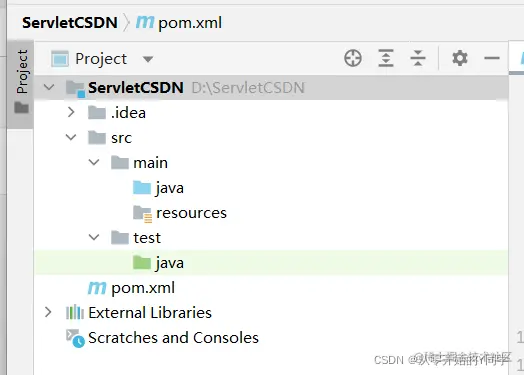Expand the .idea folder chevron
The width and height of the screenshot is (524, 375).
coord(71,112)
